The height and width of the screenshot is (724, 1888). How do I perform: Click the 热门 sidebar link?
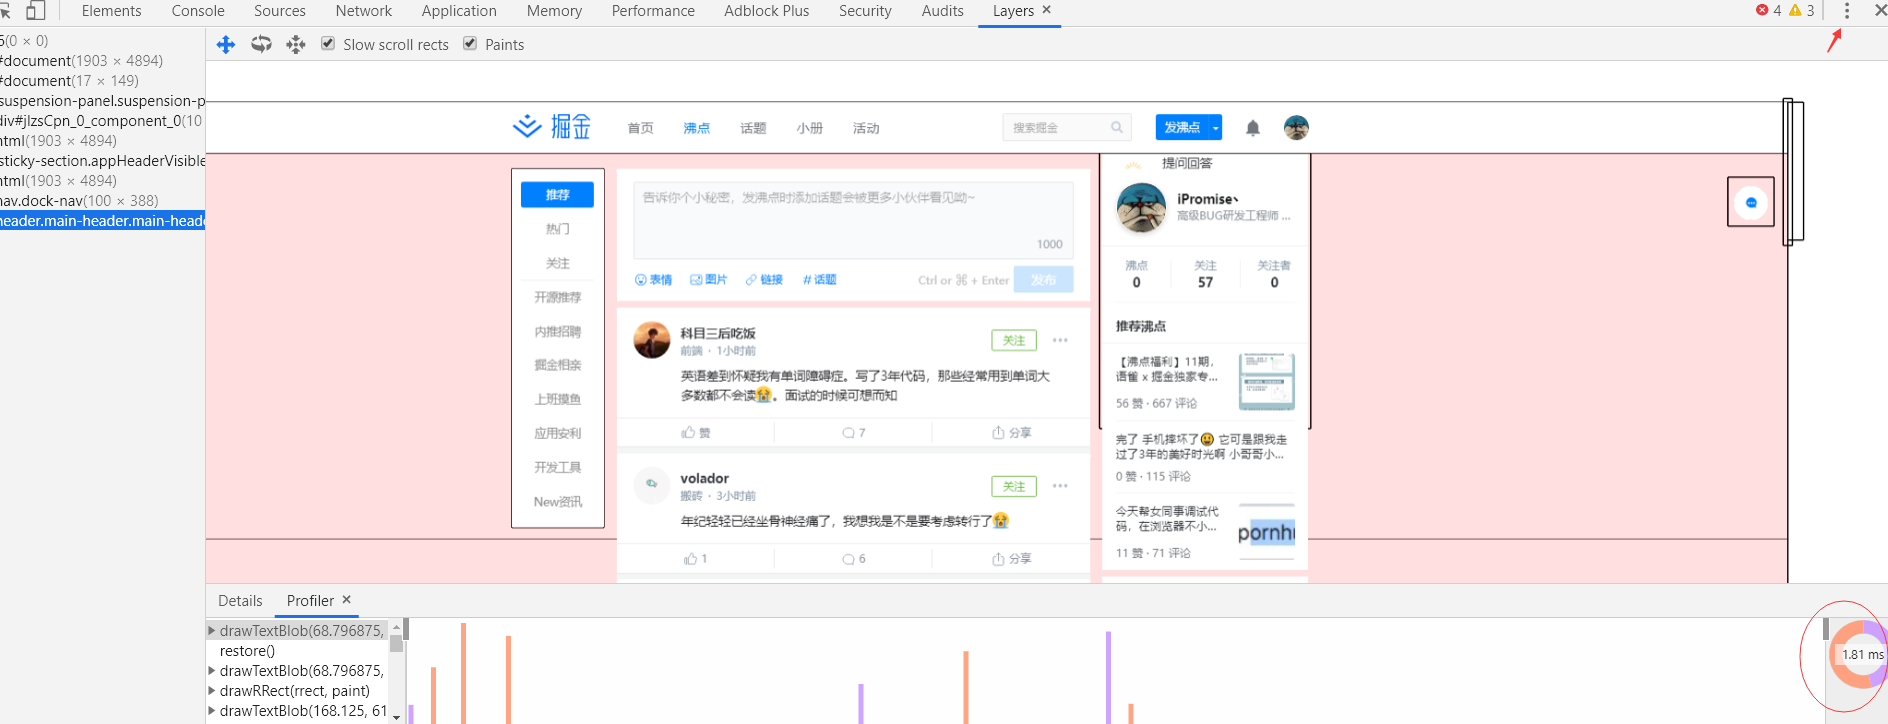point(557,229)
